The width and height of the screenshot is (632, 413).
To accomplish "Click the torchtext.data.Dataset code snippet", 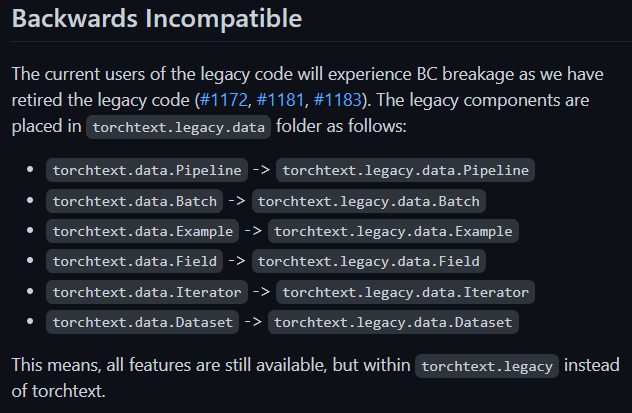I will tap(142, 322).
